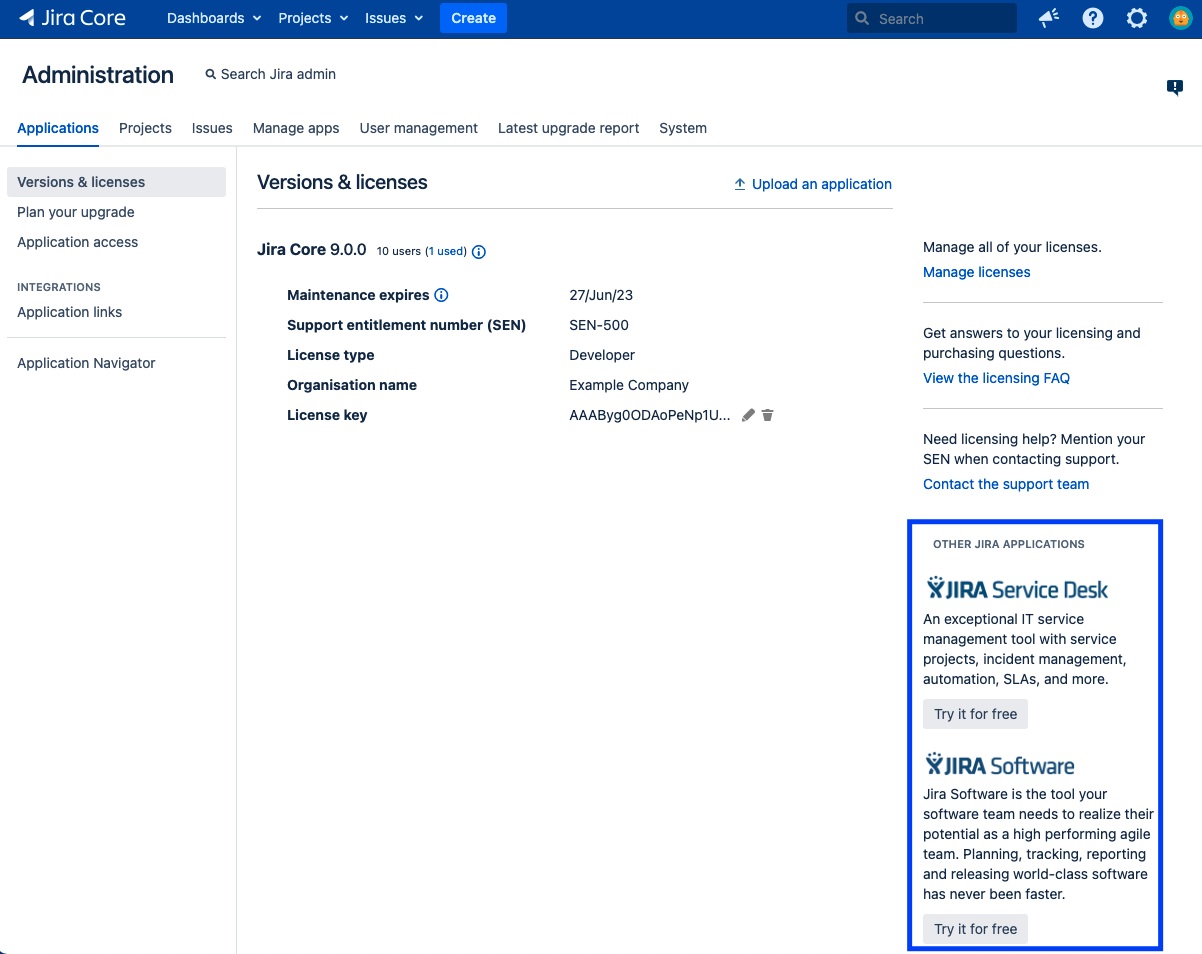Switch to the Applications tab
The image size is (1202, 954).
point(58,128)
